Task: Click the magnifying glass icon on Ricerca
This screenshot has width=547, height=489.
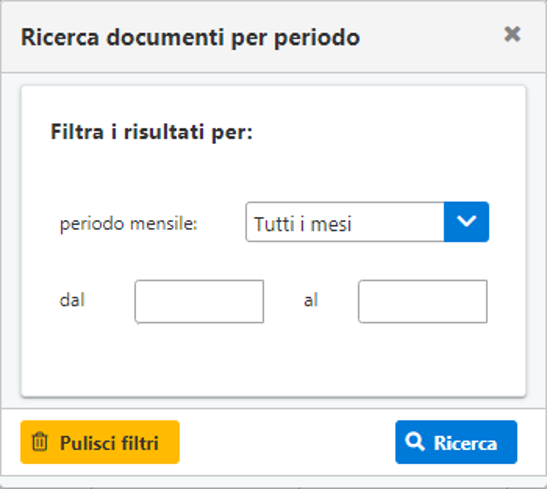Action: [x=415, y=442]
